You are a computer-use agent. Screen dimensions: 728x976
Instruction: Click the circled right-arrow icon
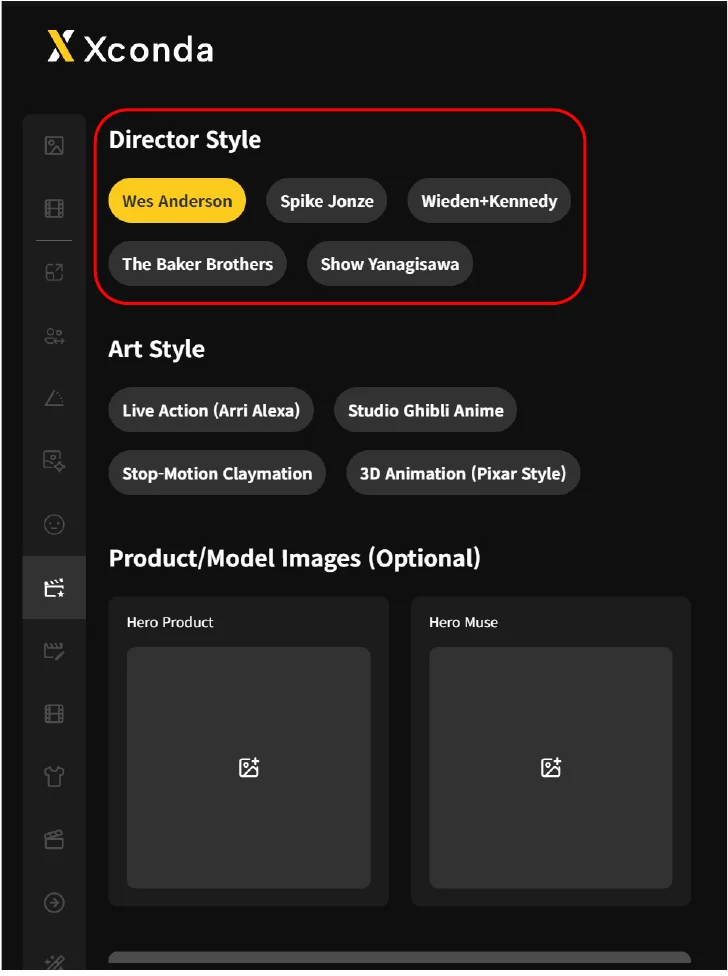(x=54, y=903)
